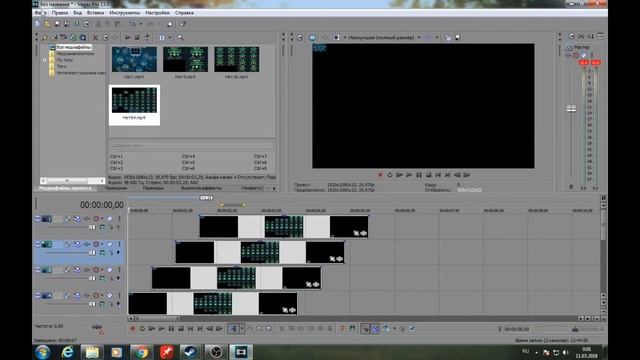Image resolution: width=640 pixels, height=360 pixels.
Task: Switch to the Видеоэффекты tab
Action: 201,188
